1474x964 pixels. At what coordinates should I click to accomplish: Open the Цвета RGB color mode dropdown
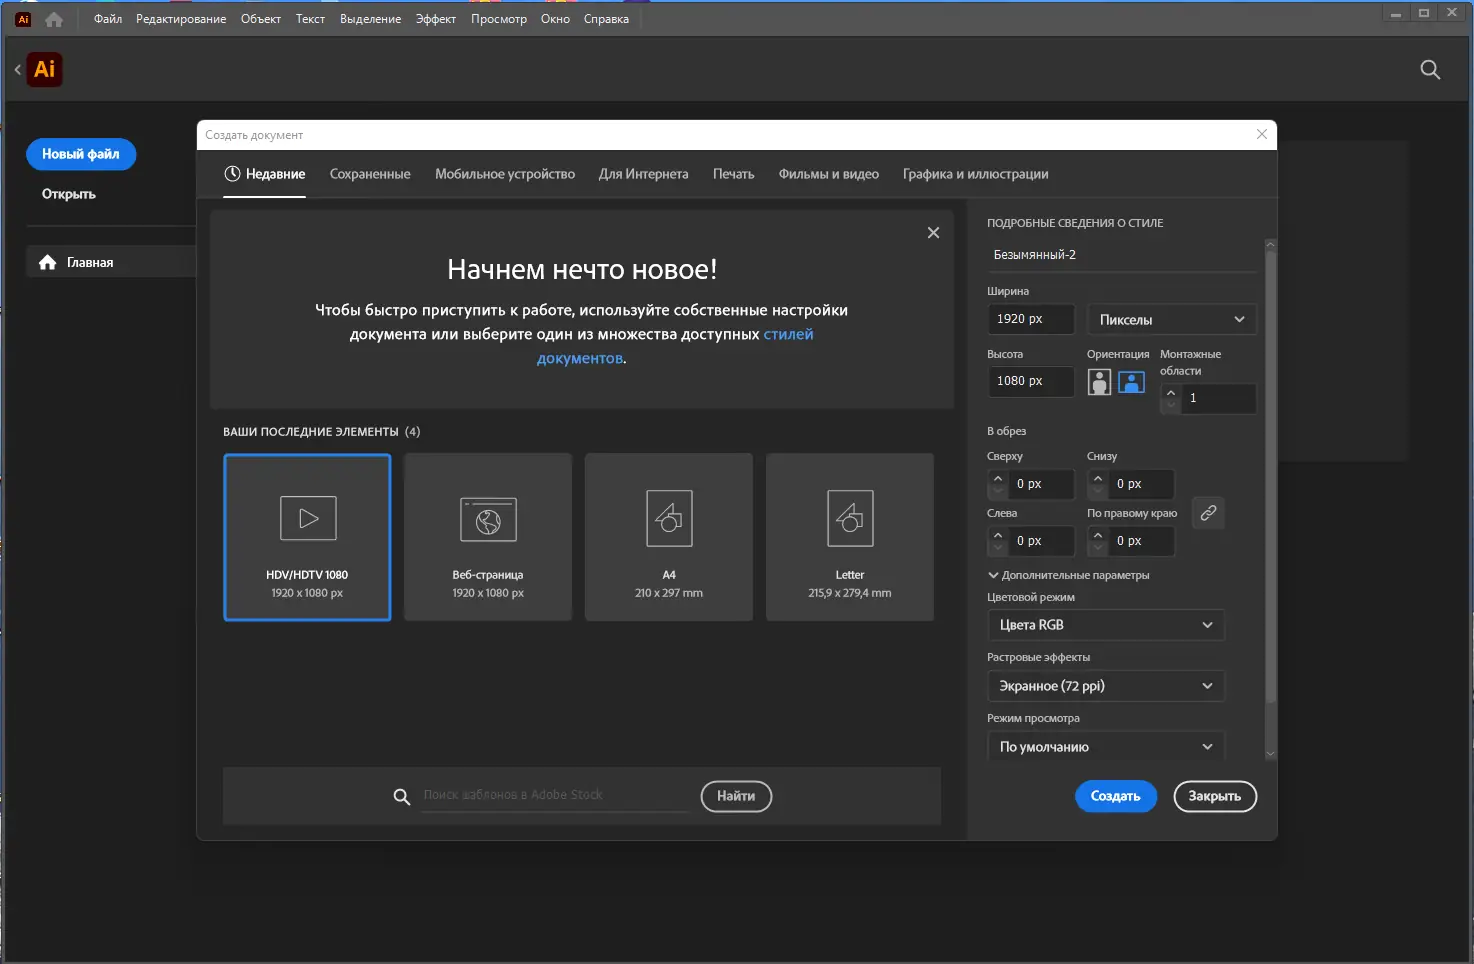click(1105, 625)
